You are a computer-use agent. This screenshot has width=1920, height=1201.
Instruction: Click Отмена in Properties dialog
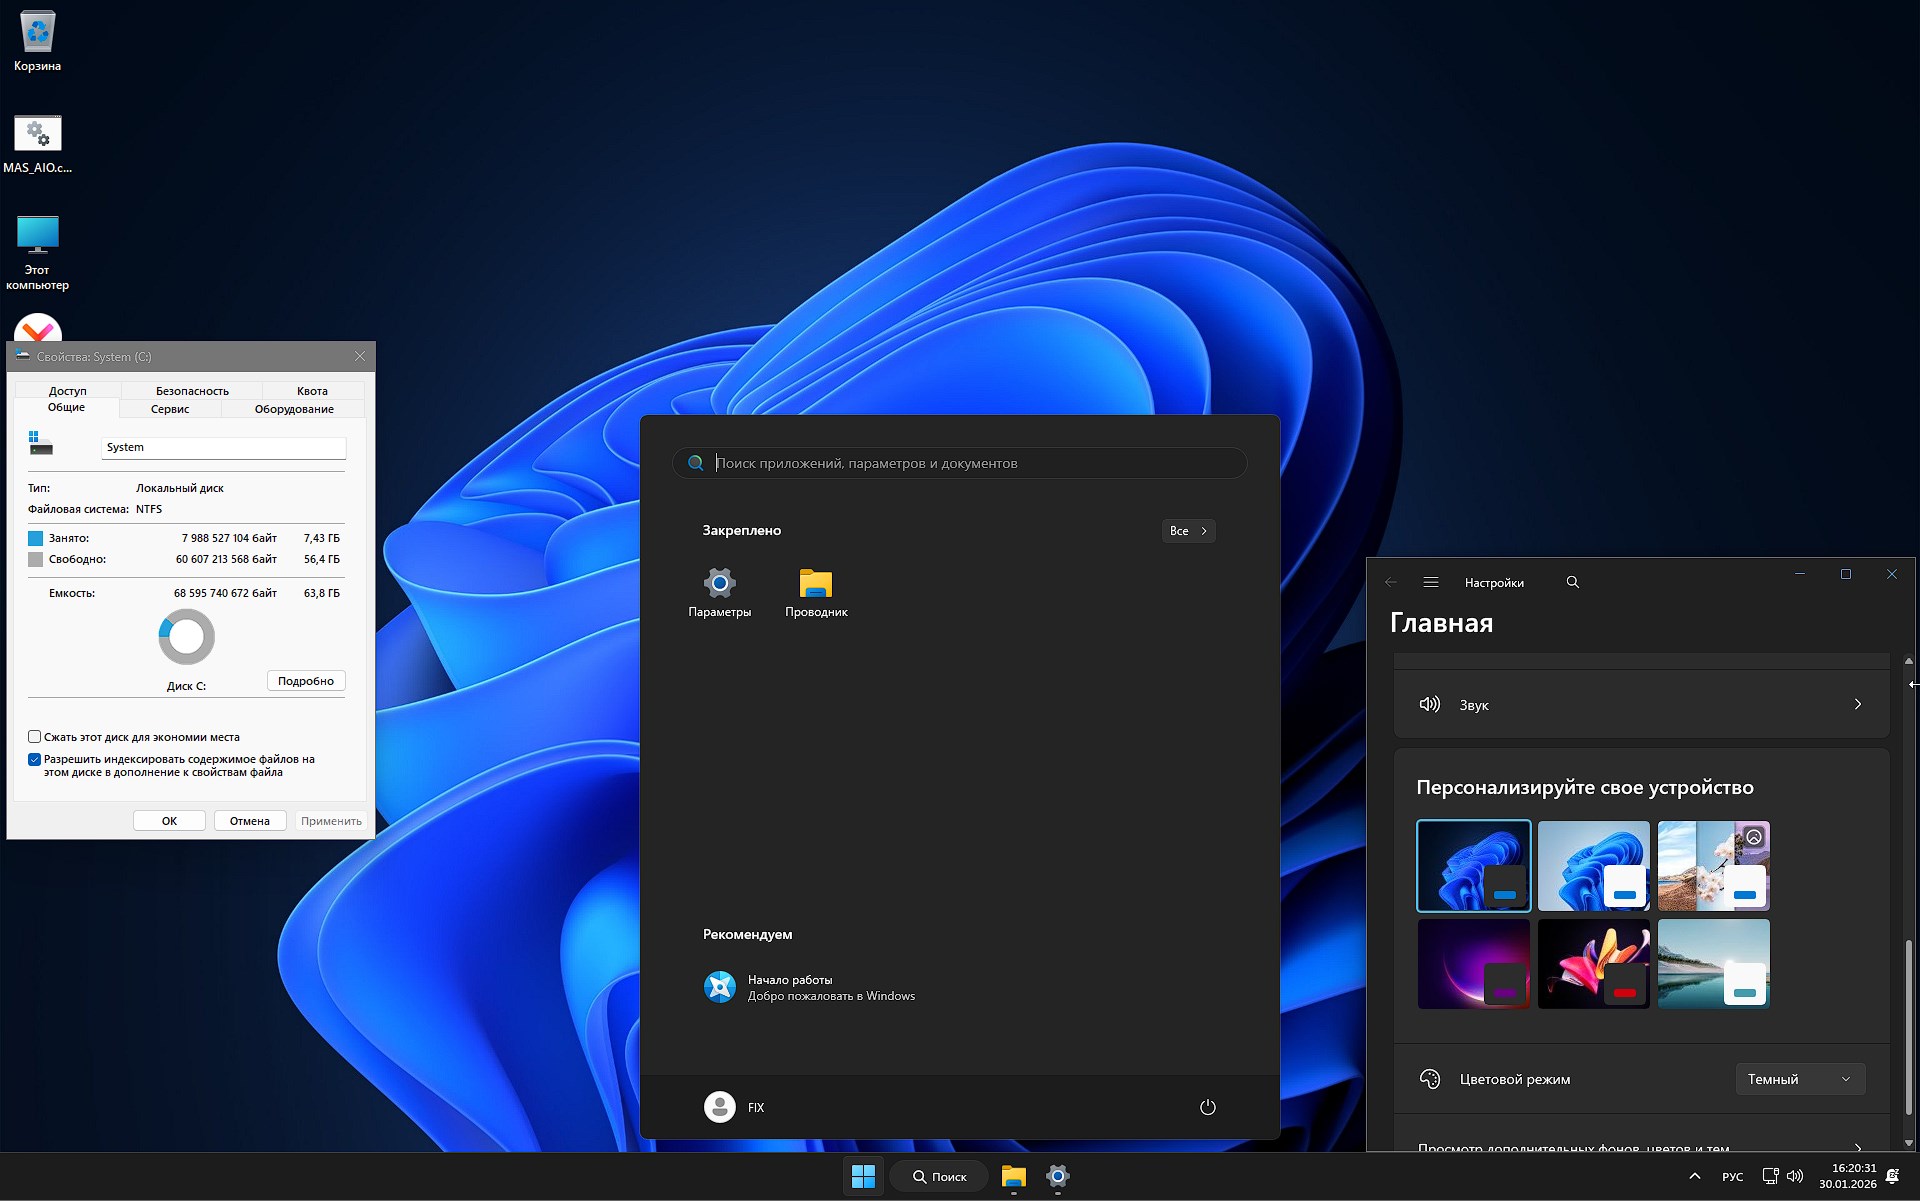tap(250, 821)
